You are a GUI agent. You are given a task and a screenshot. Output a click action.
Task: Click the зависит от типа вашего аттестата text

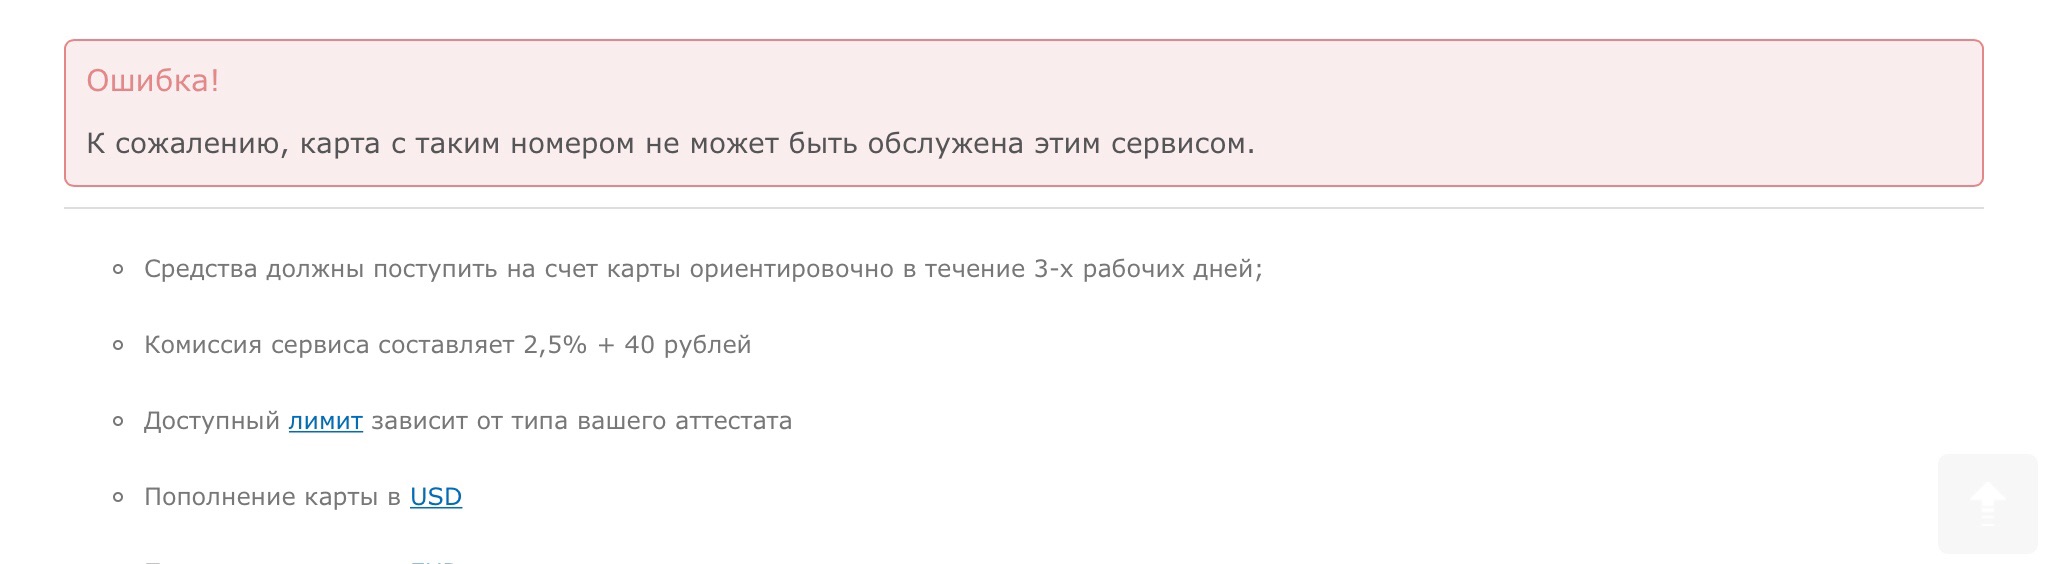[582, 421]
